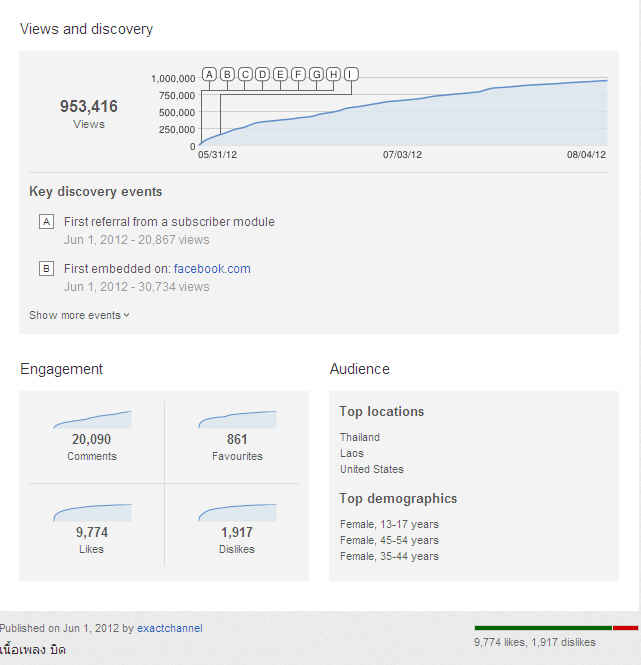Click discovery marker B on the views chart
641x665 pixels.
[227, 74]
